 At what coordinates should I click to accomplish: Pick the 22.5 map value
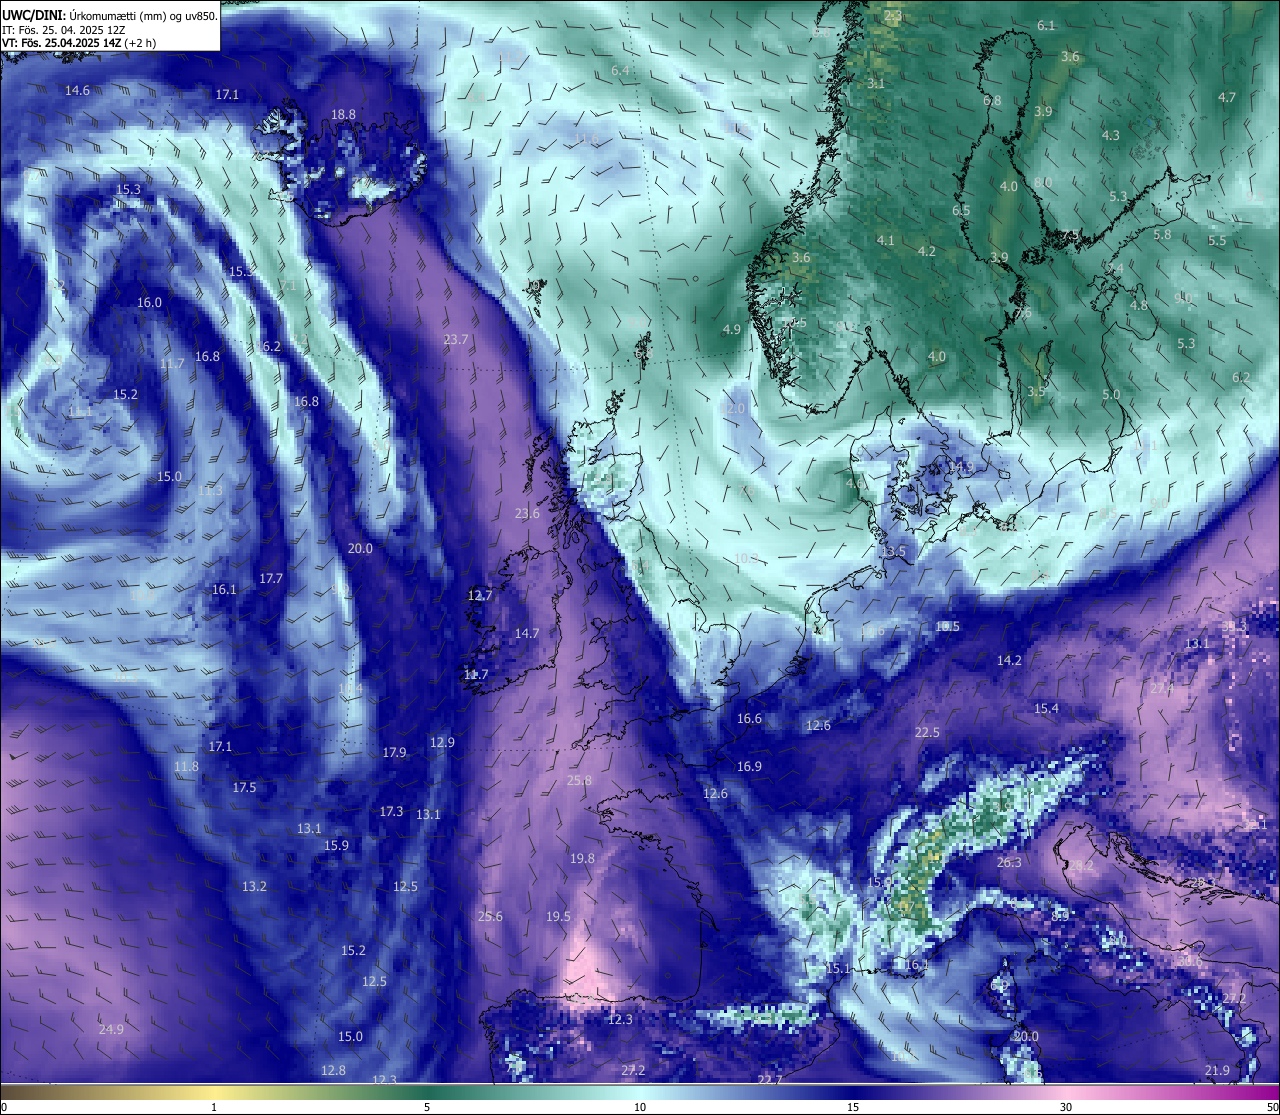[x=927, y=732]
